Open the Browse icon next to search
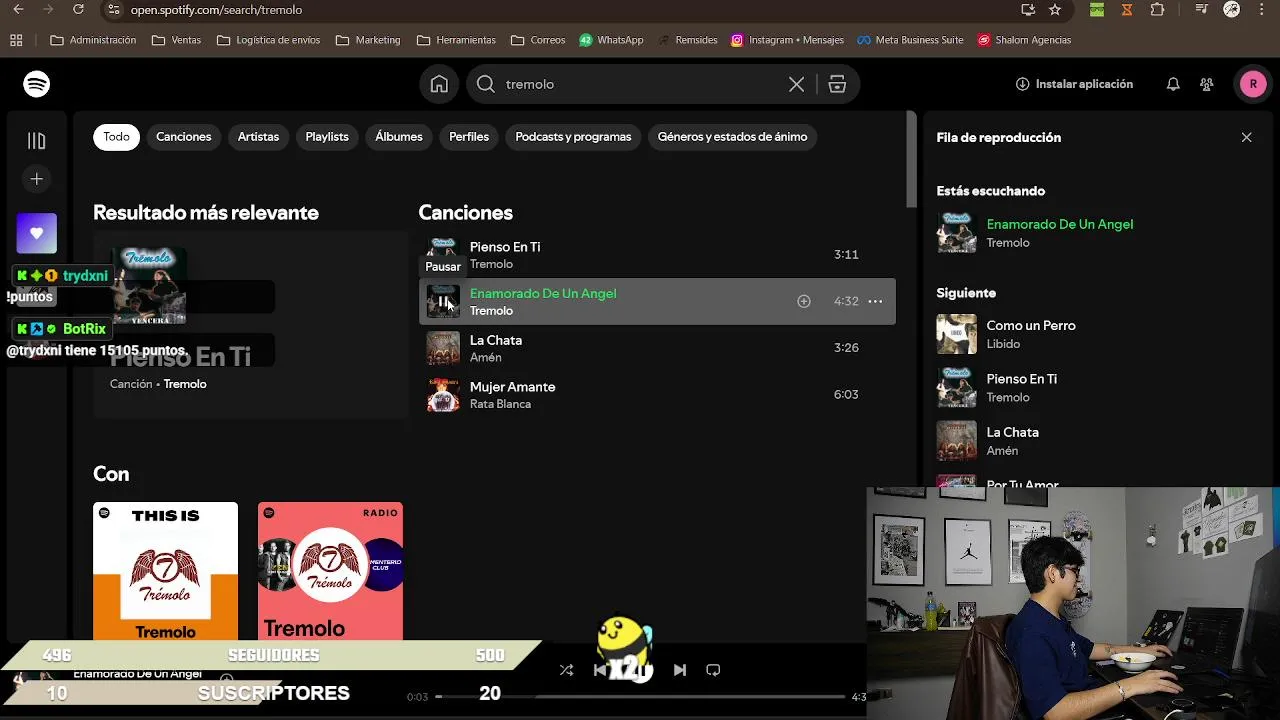1280x720 pixels. click(x=837, y=85)
